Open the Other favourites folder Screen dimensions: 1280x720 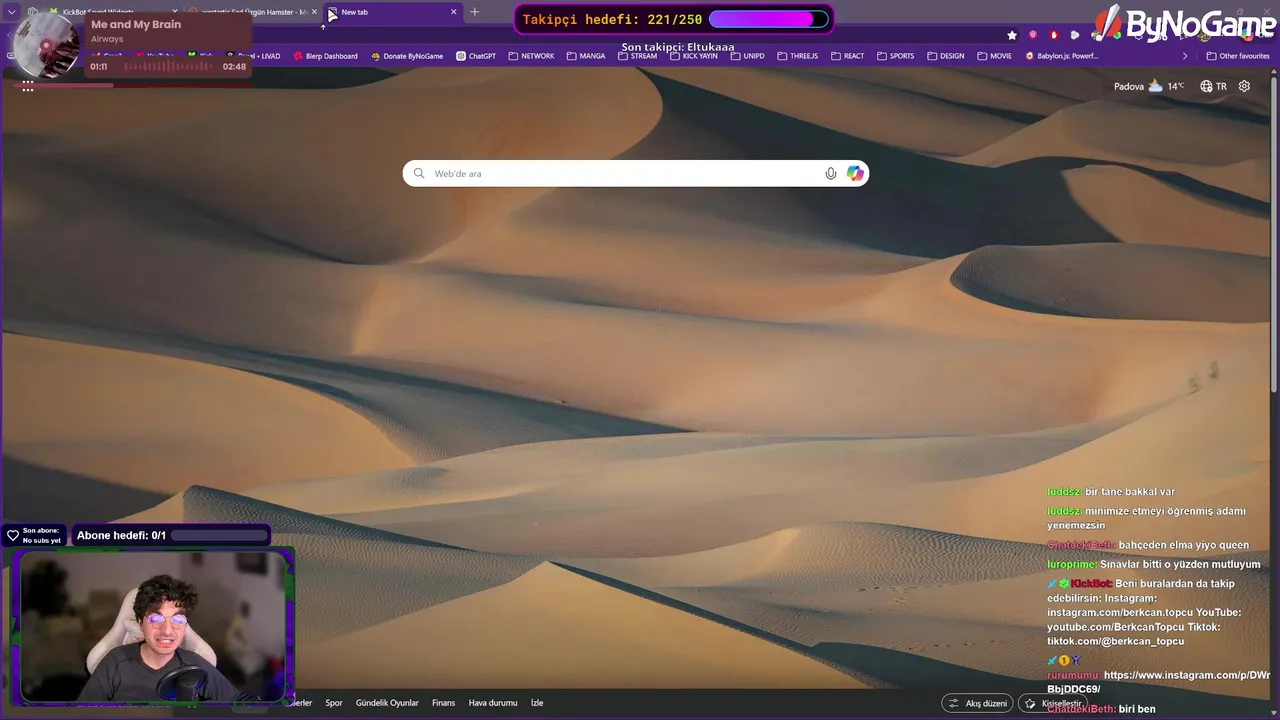(1238, 56)
